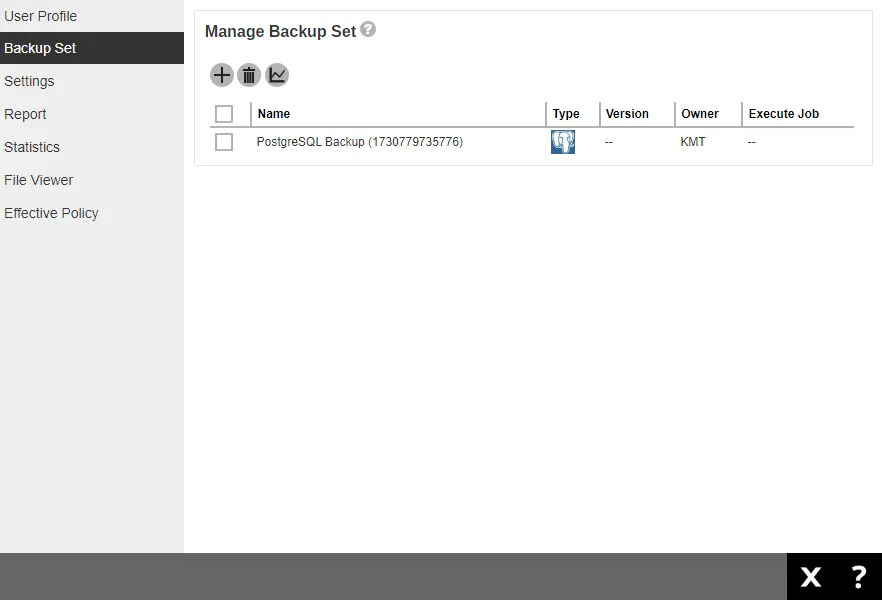Click the help icon beside Manage Backup Set

click(368, 30)
